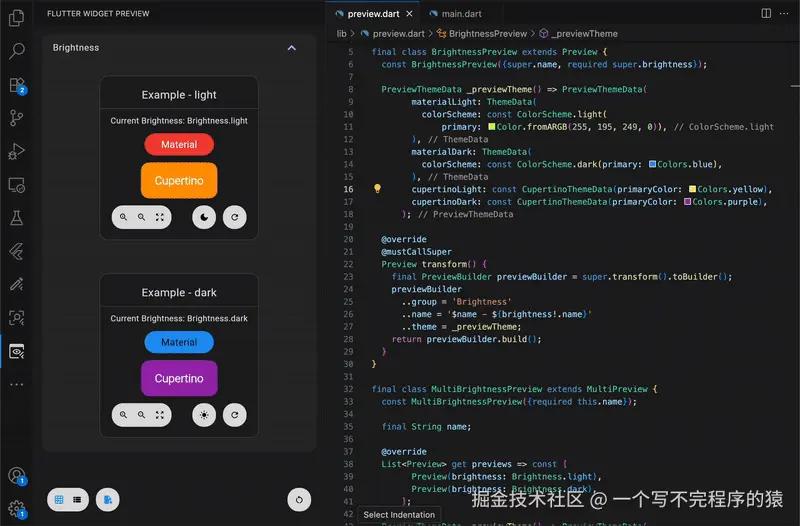Open Remote Explorer view
Image resolution: width=800 pixels, height=526 pixels.
[x=16, y=185]
